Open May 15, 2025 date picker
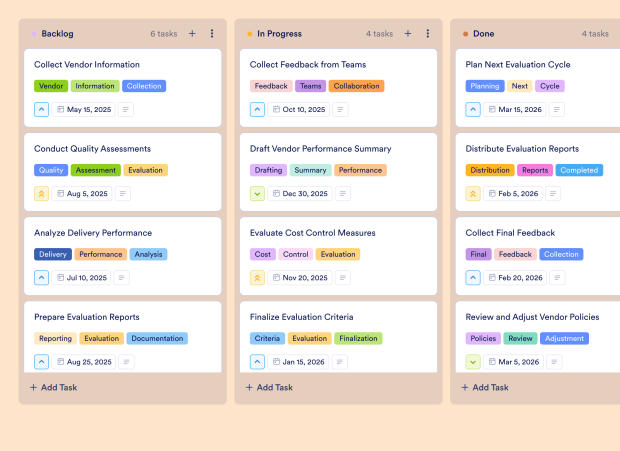The image size is (620, 451). [82, 110]
